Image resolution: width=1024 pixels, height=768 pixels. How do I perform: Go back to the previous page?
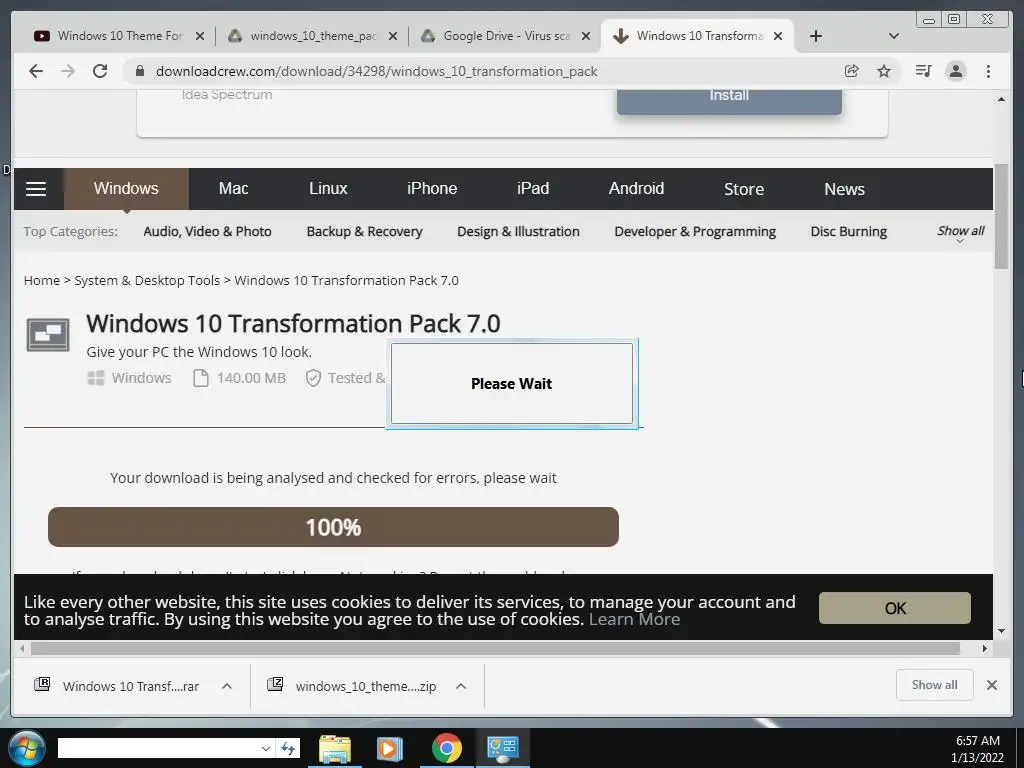click(x=36, y=71)
